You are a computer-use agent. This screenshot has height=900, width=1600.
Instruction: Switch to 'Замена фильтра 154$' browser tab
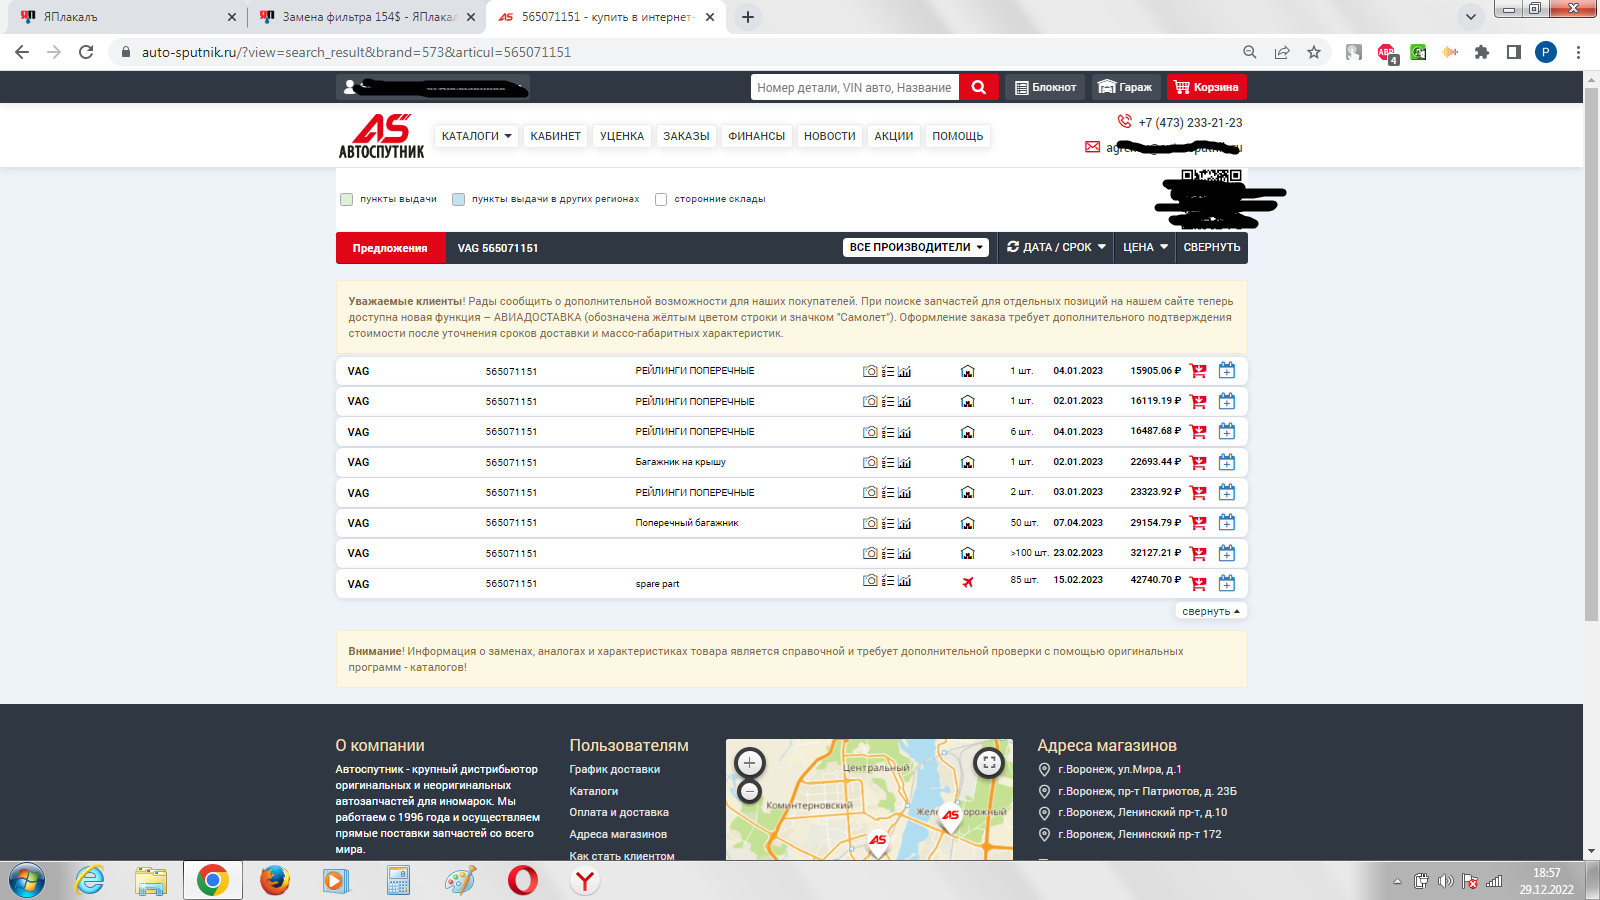pyautogui.click(x=365, y=17)
